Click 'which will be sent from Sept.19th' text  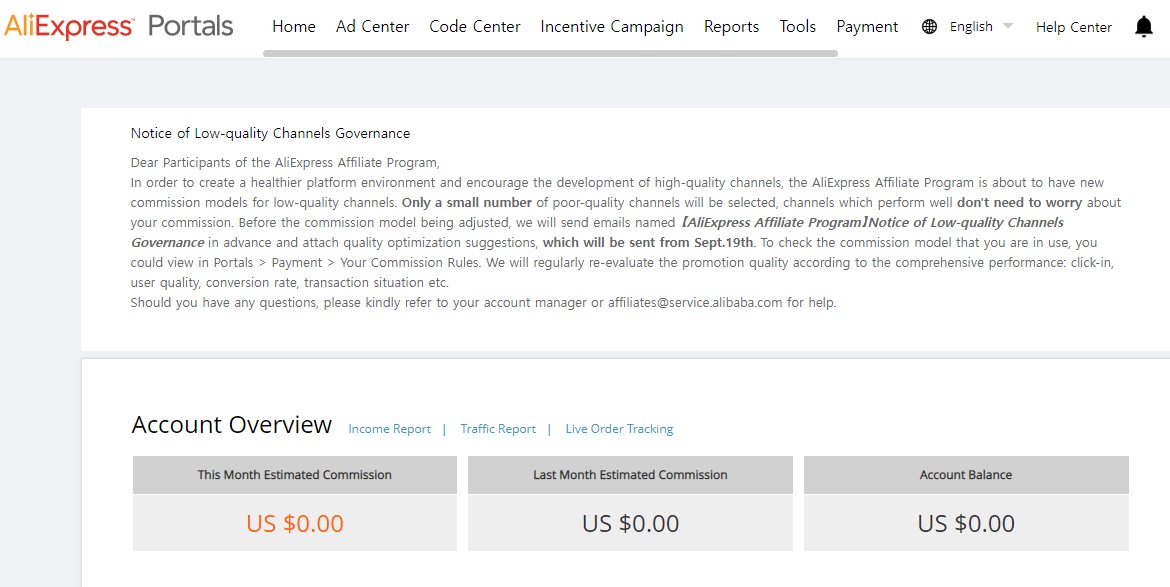click(648, 242)
